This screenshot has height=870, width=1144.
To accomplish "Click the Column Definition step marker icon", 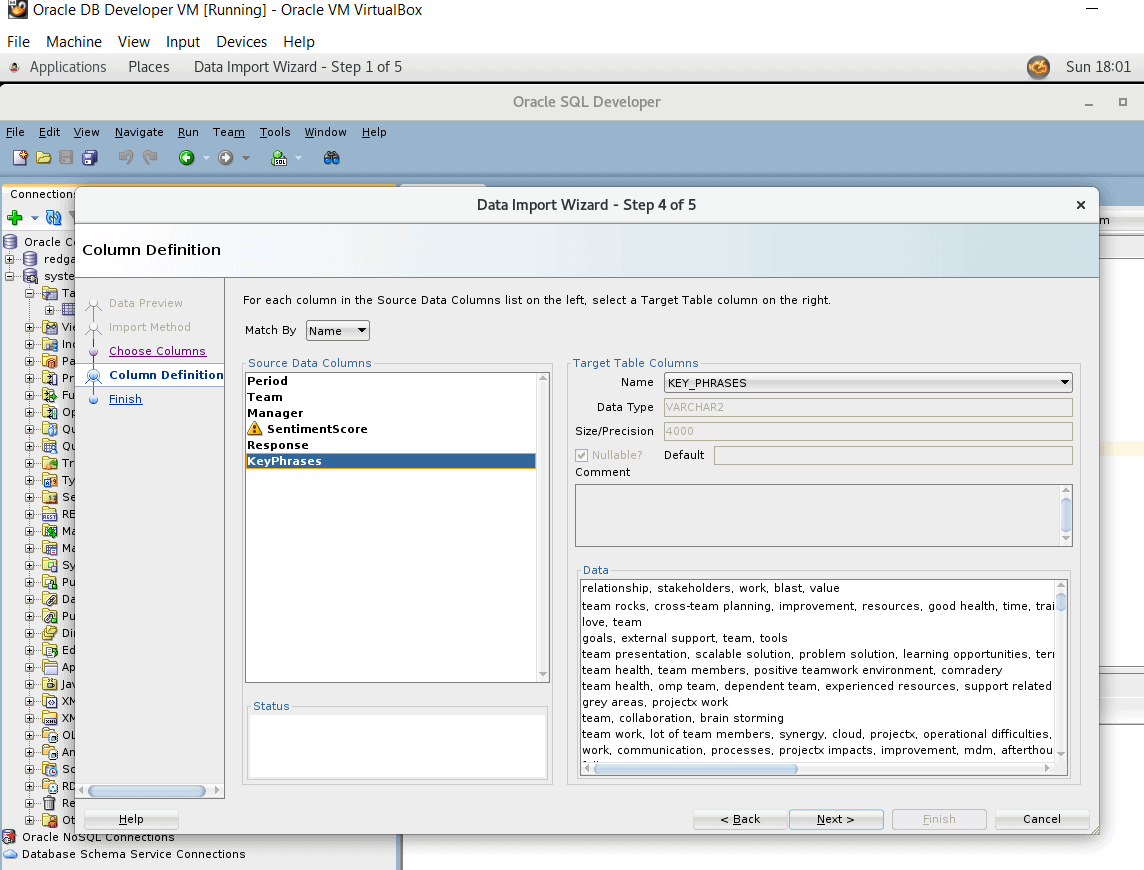I will pos(93,376).
